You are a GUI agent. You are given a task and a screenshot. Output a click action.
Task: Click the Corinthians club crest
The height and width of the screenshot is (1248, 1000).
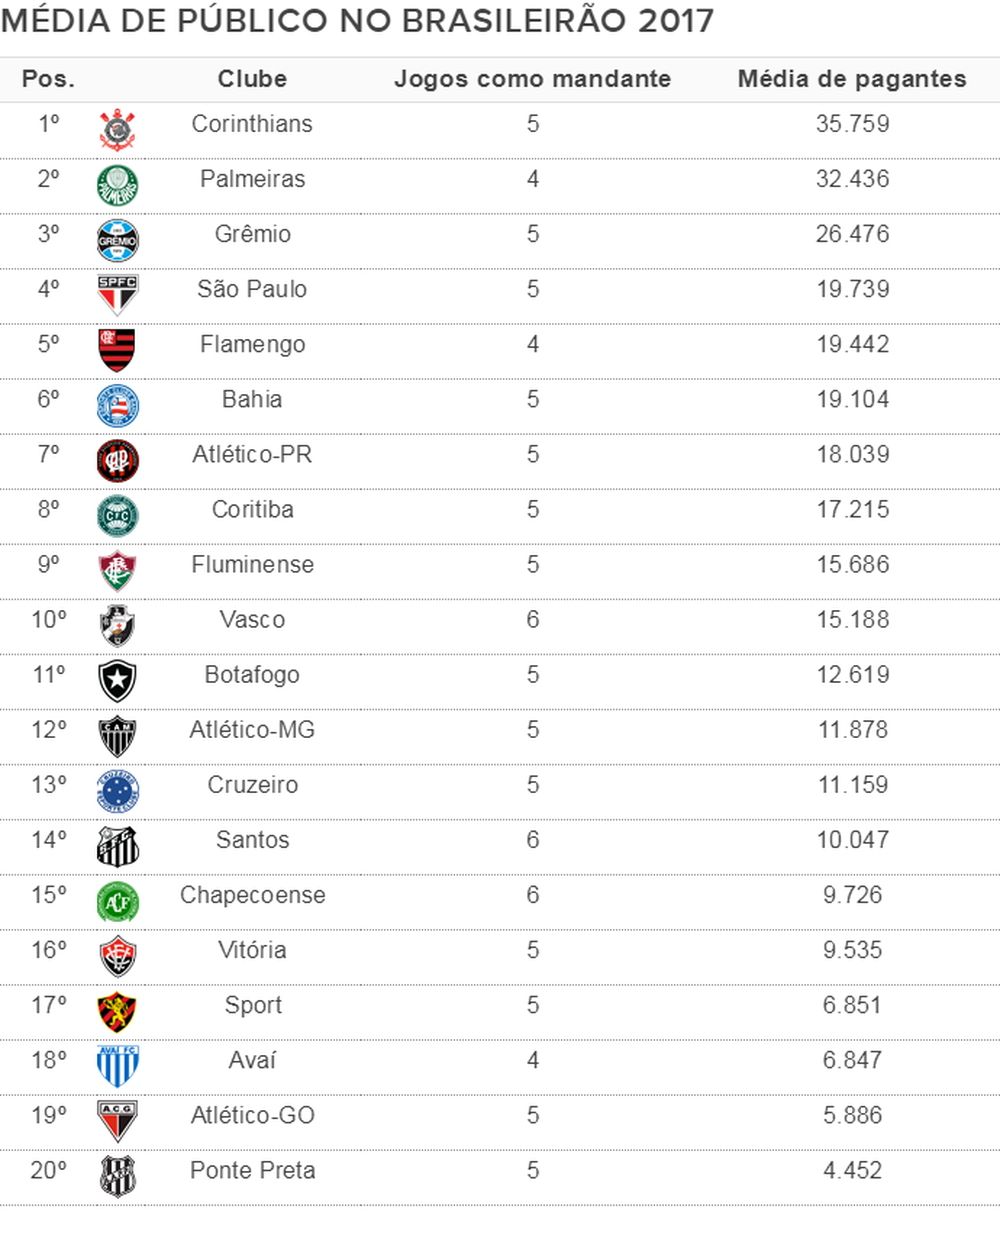118,130
